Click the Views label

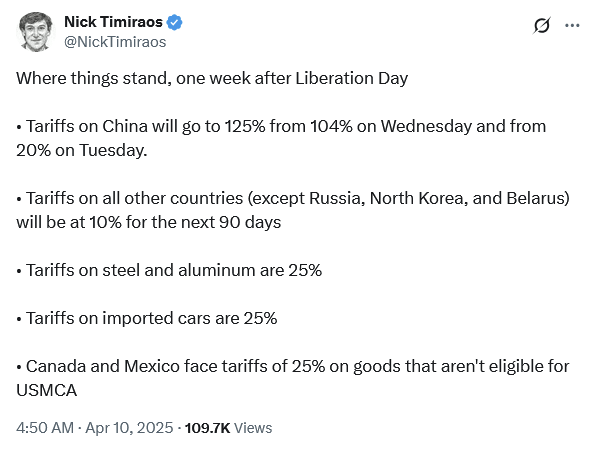tap(253, 428)
